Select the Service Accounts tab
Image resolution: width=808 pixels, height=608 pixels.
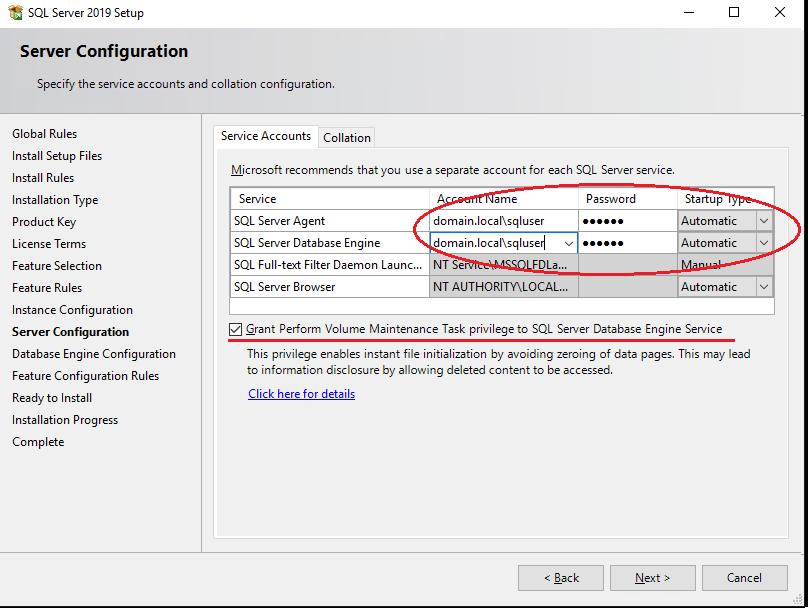(x=265, y=137)
